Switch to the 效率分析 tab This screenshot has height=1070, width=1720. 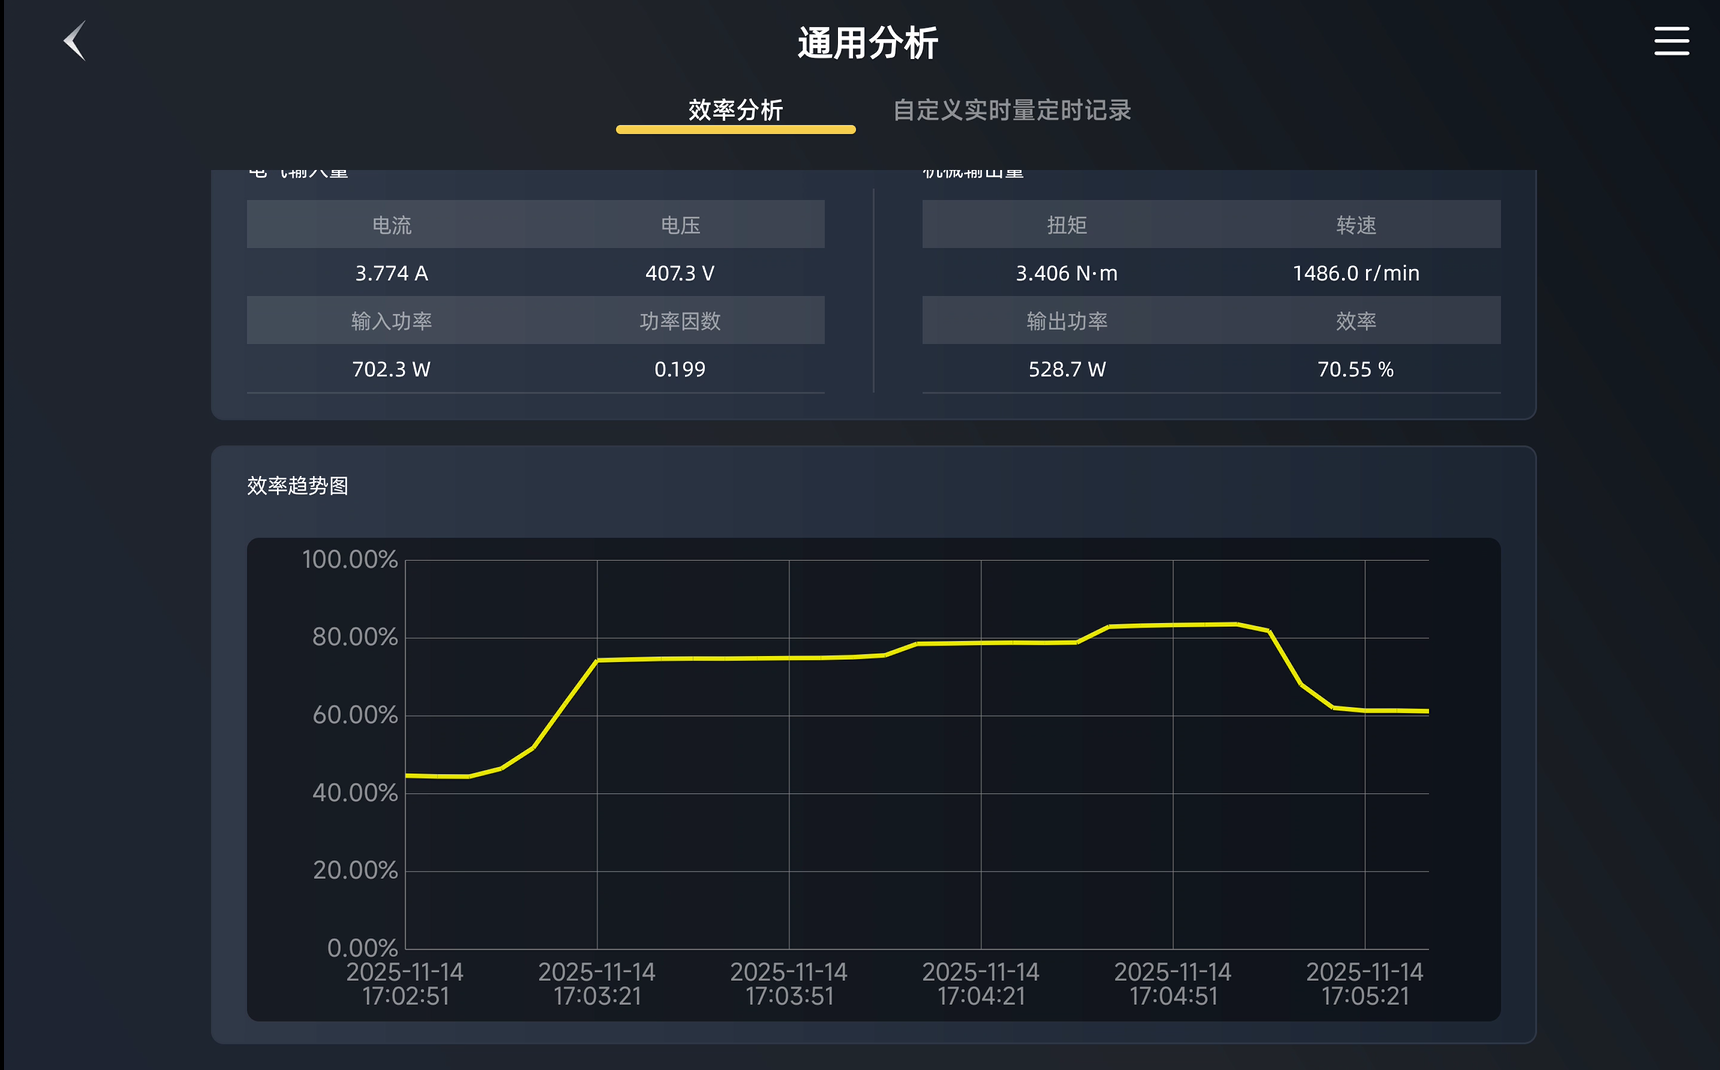tap(735, 110)
